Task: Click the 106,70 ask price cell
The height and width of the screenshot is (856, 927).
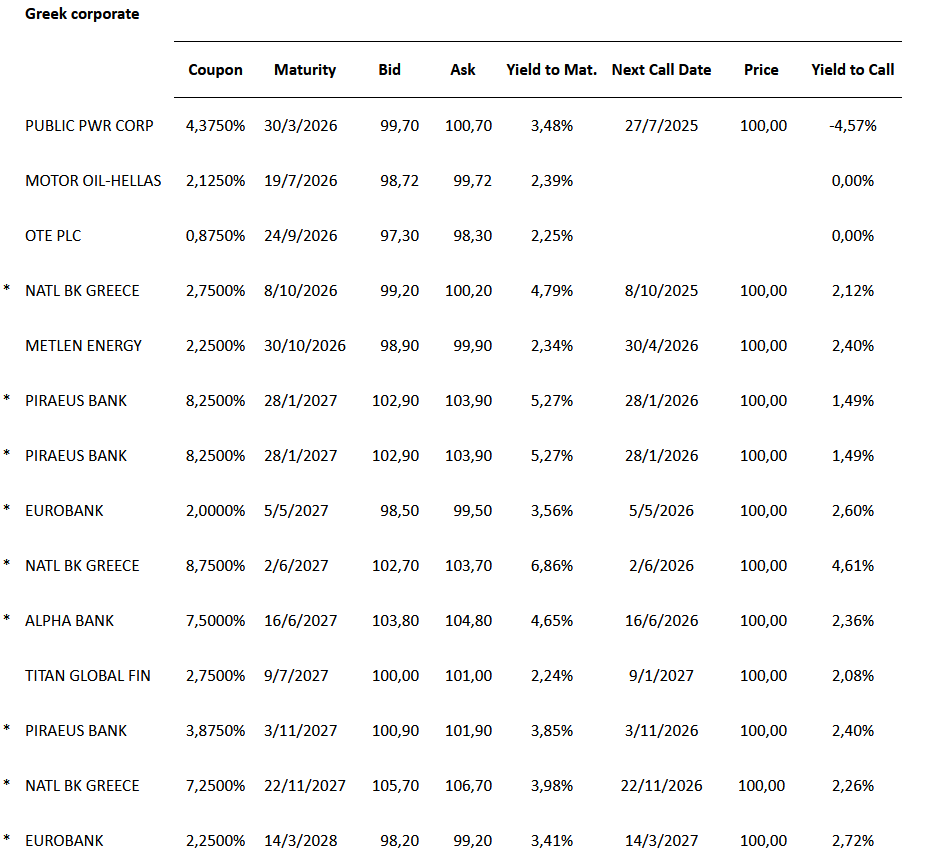Action: coord(471,786)
